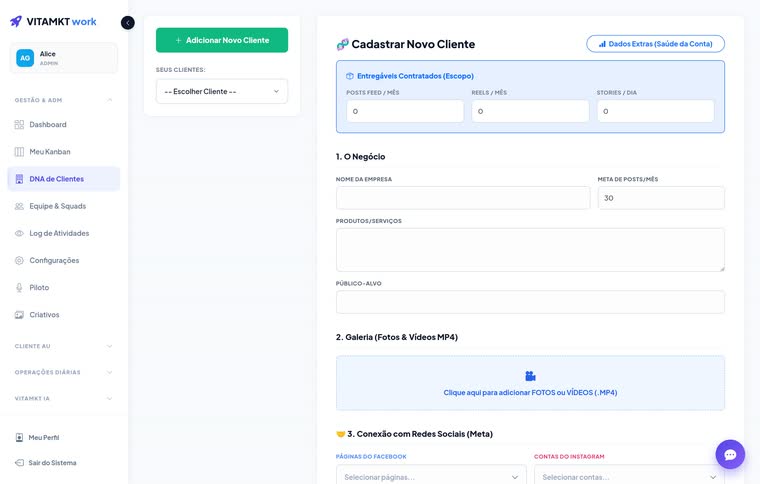760x484 pixels.
Task: Click the Dashboard grid icon
Action: coord(19,125)
